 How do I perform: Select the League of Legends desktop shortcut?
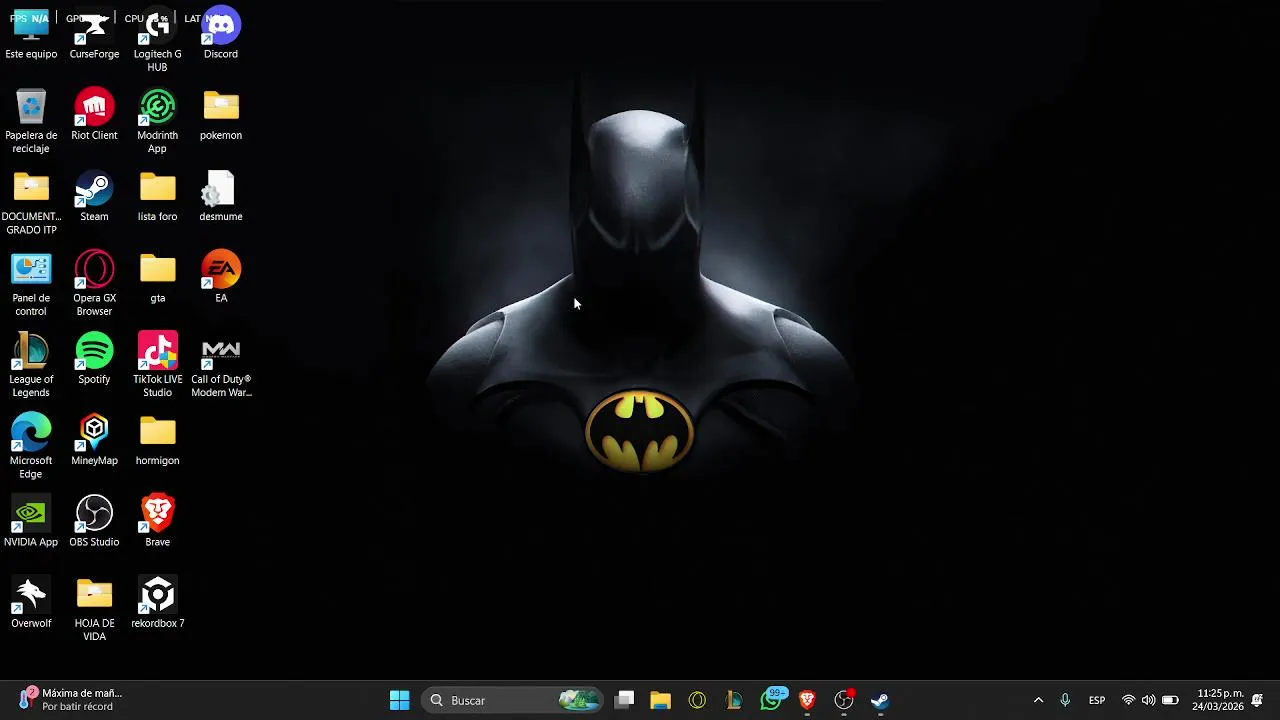click(31, 366)
